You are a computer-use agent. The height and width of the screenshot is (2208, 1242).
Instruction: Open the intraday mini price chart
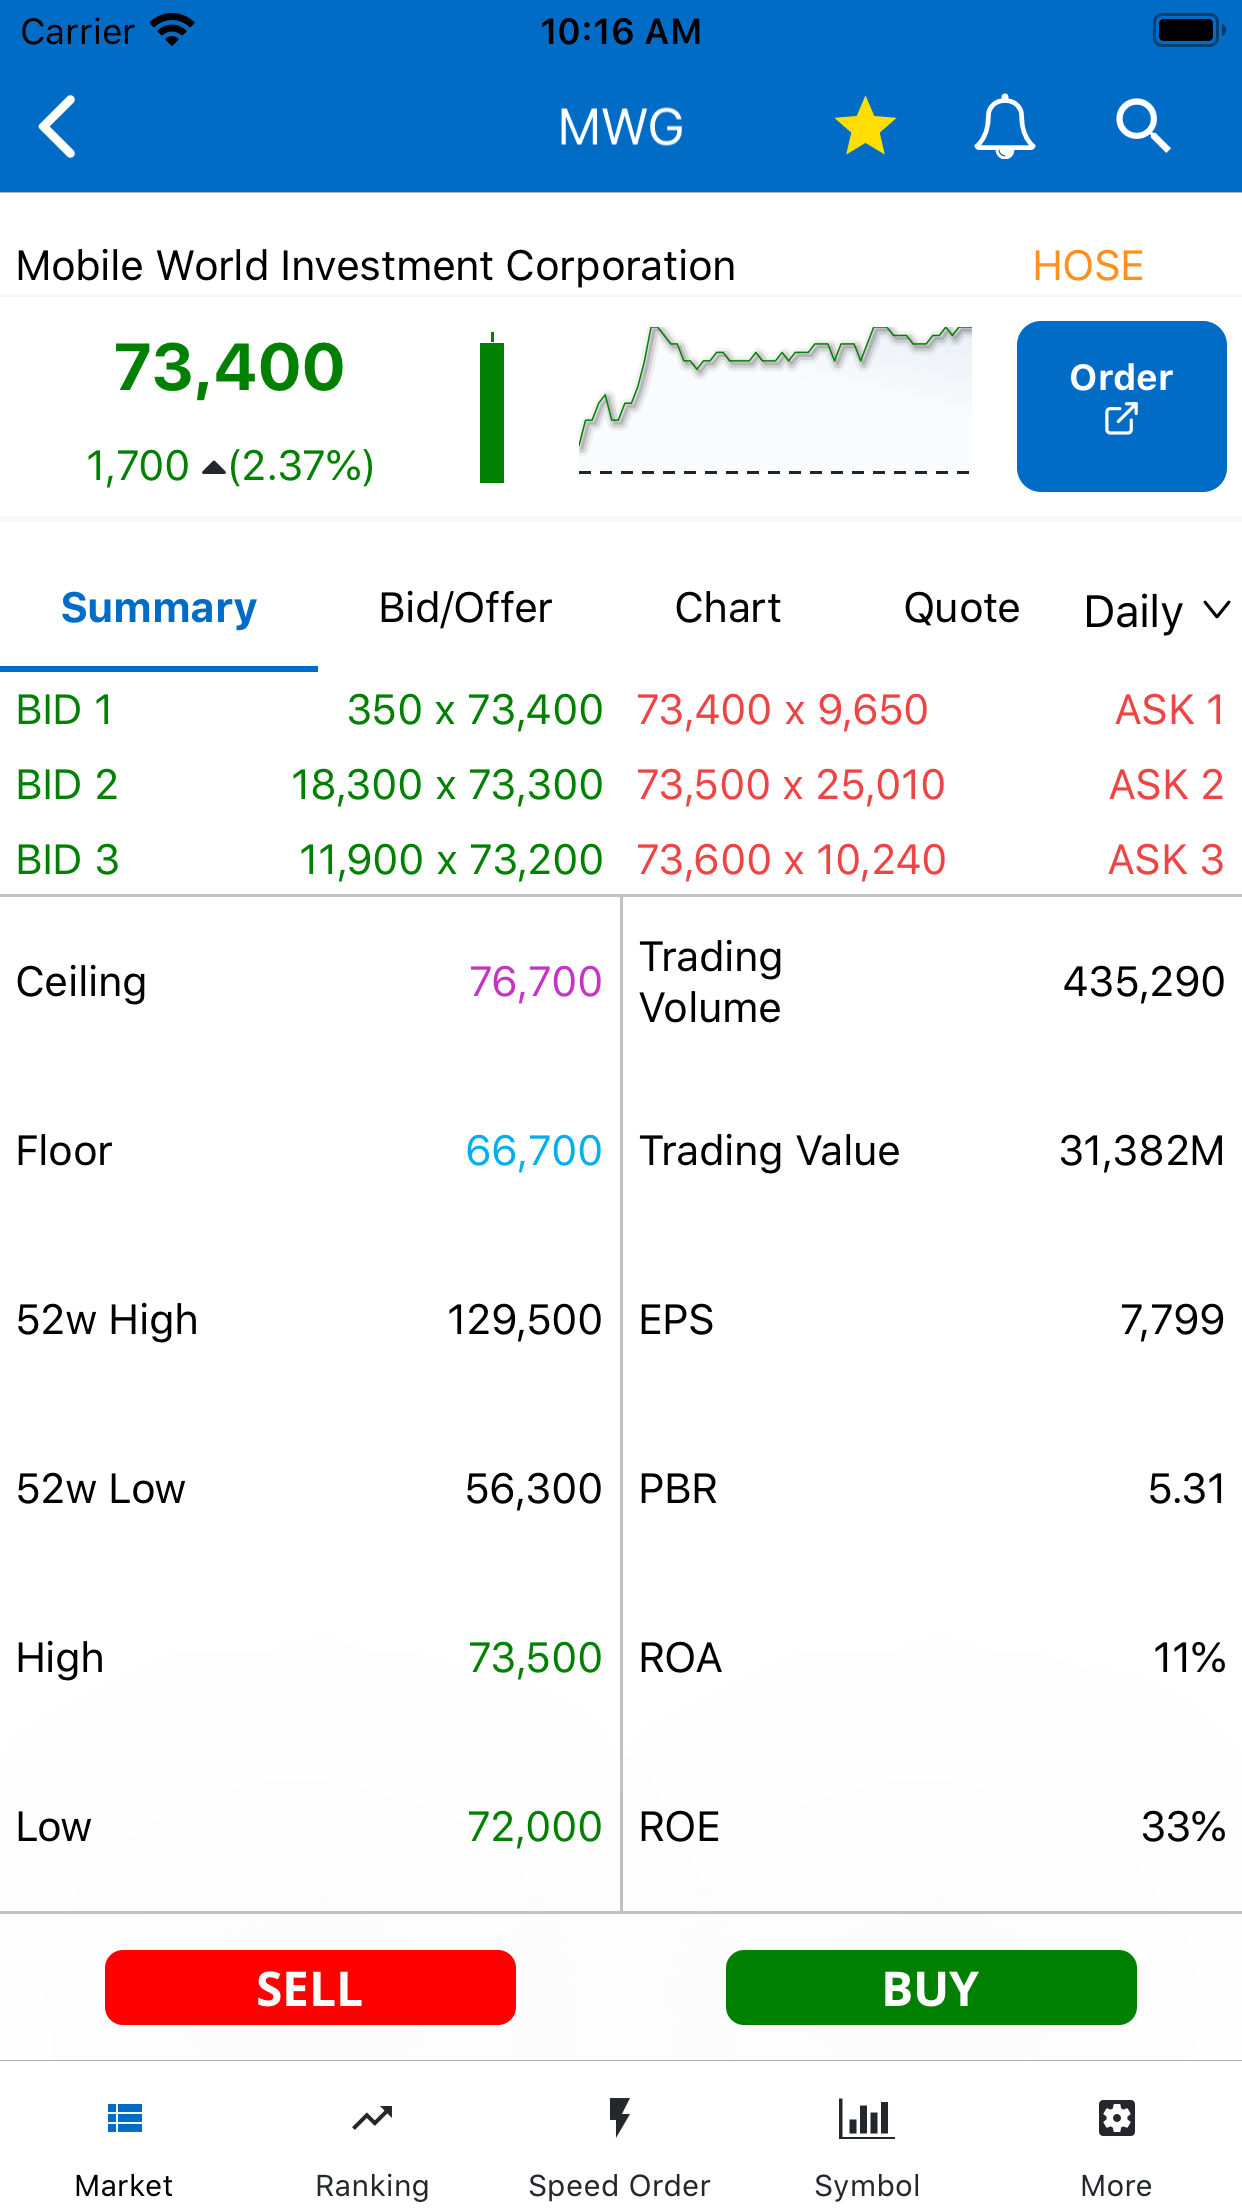(775, 400)
